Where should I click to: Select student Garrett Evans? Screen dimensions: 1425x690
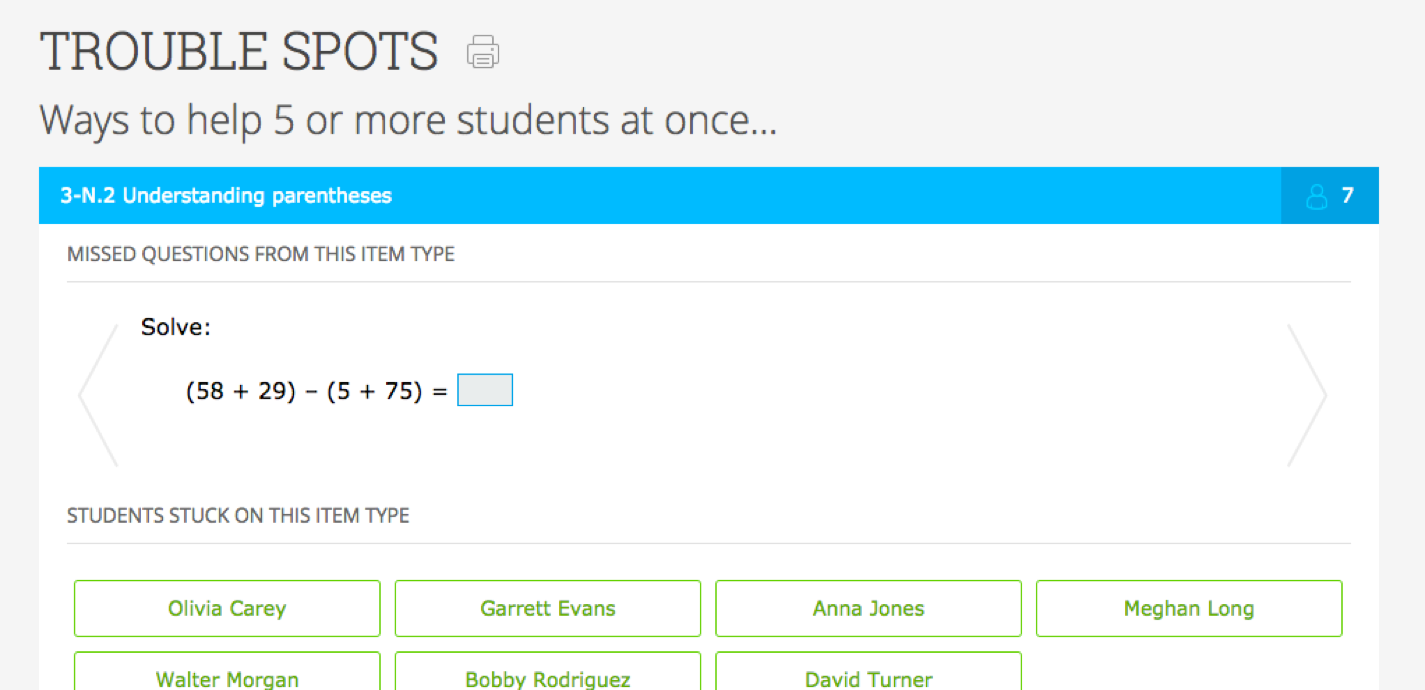coord(548,608)
